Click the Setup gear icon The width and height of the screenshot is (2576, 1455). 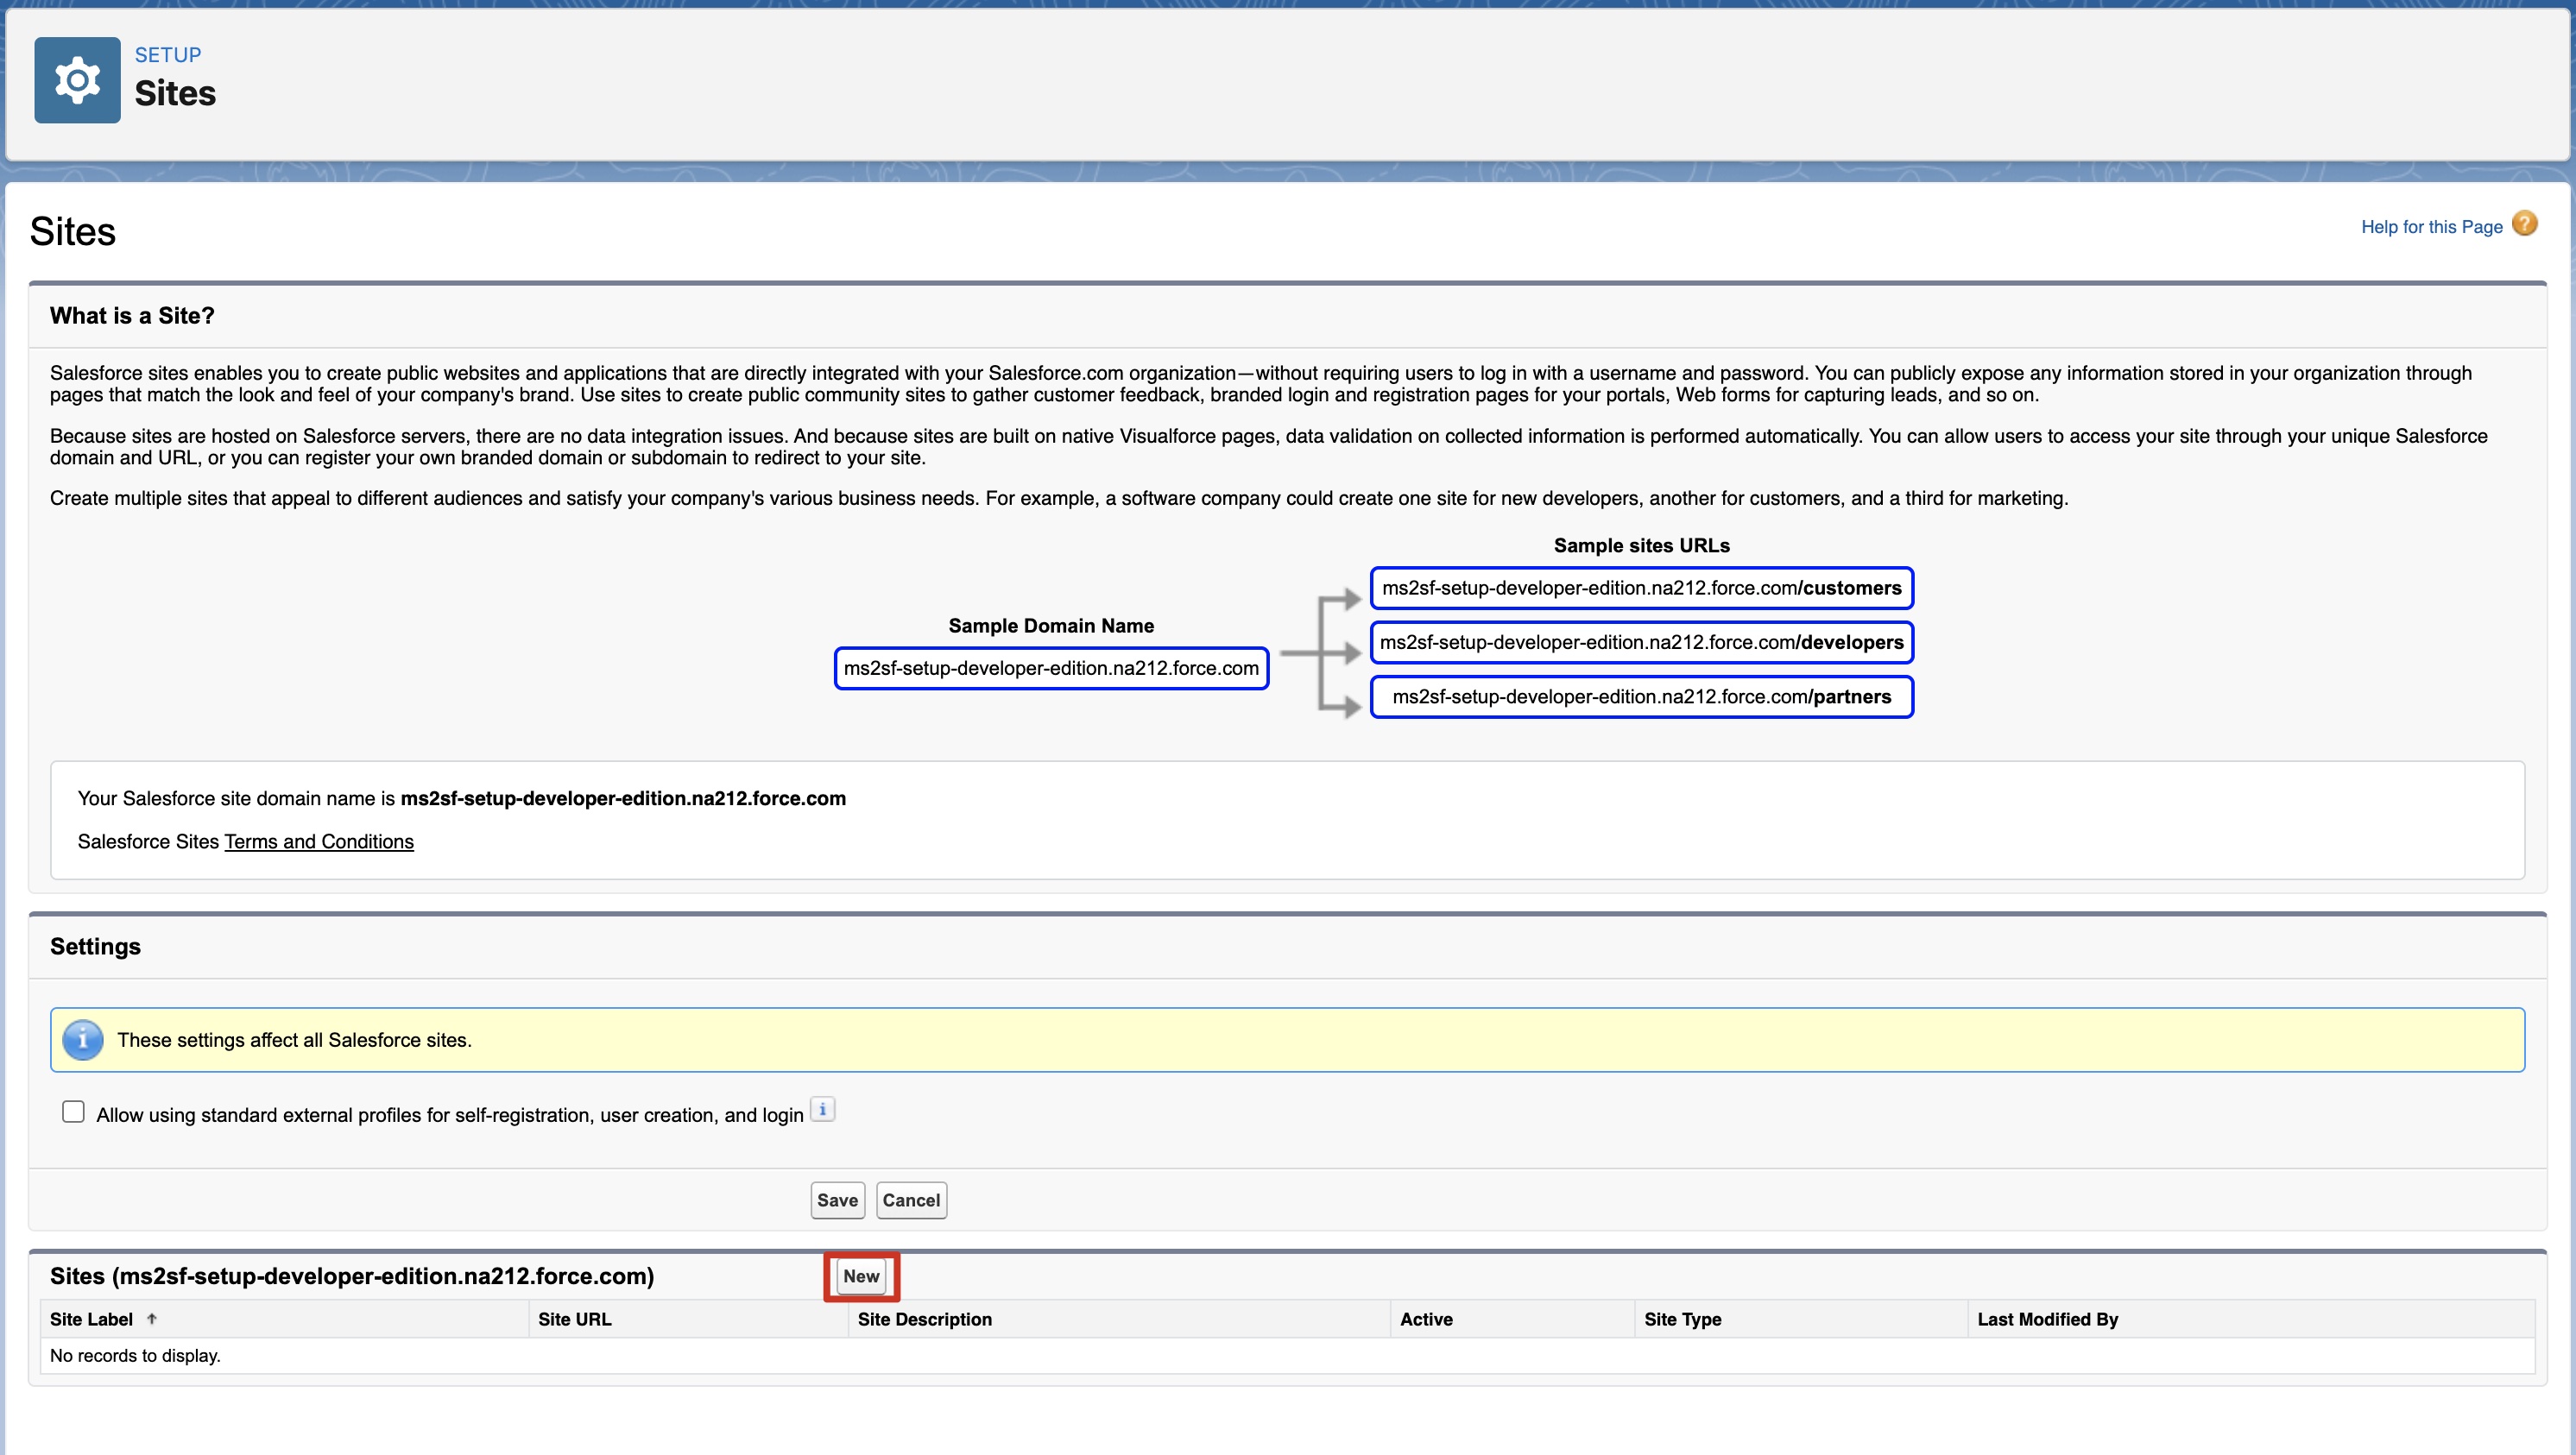(x=77, y=80)
